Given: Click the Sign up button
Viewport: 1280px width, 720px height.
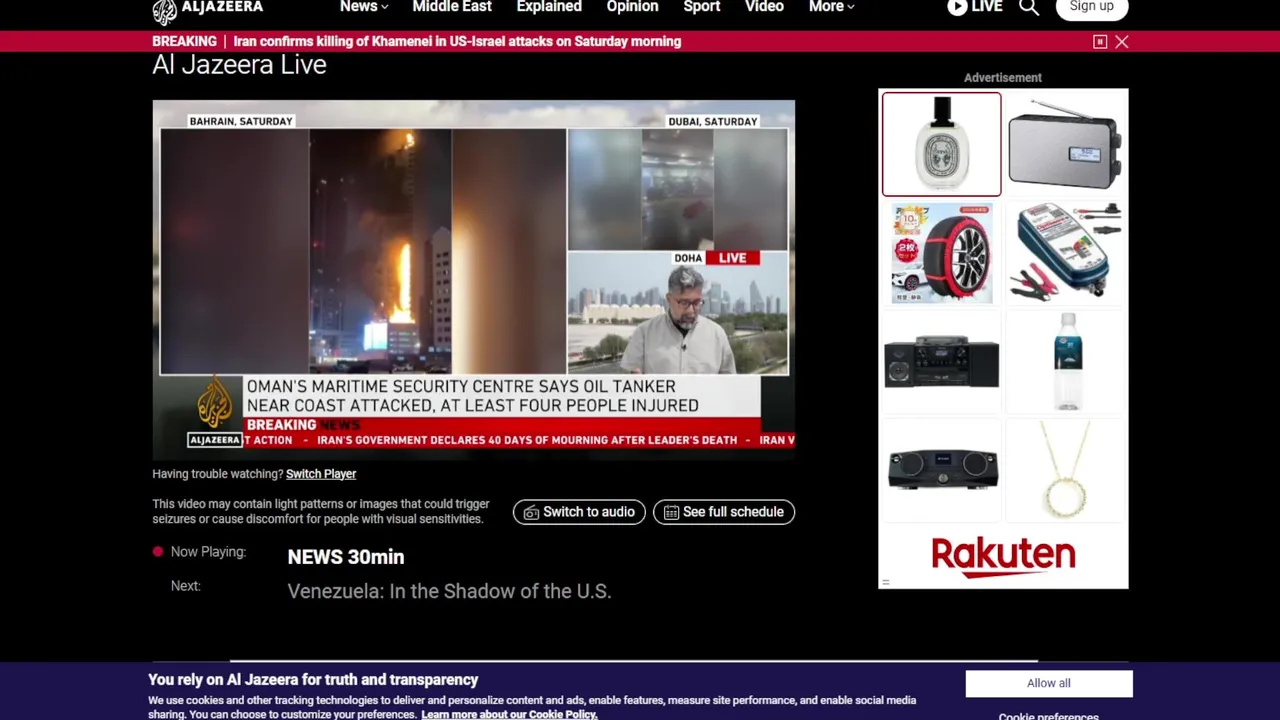Looking at the screenshot, I should [x=1091, y=7].
